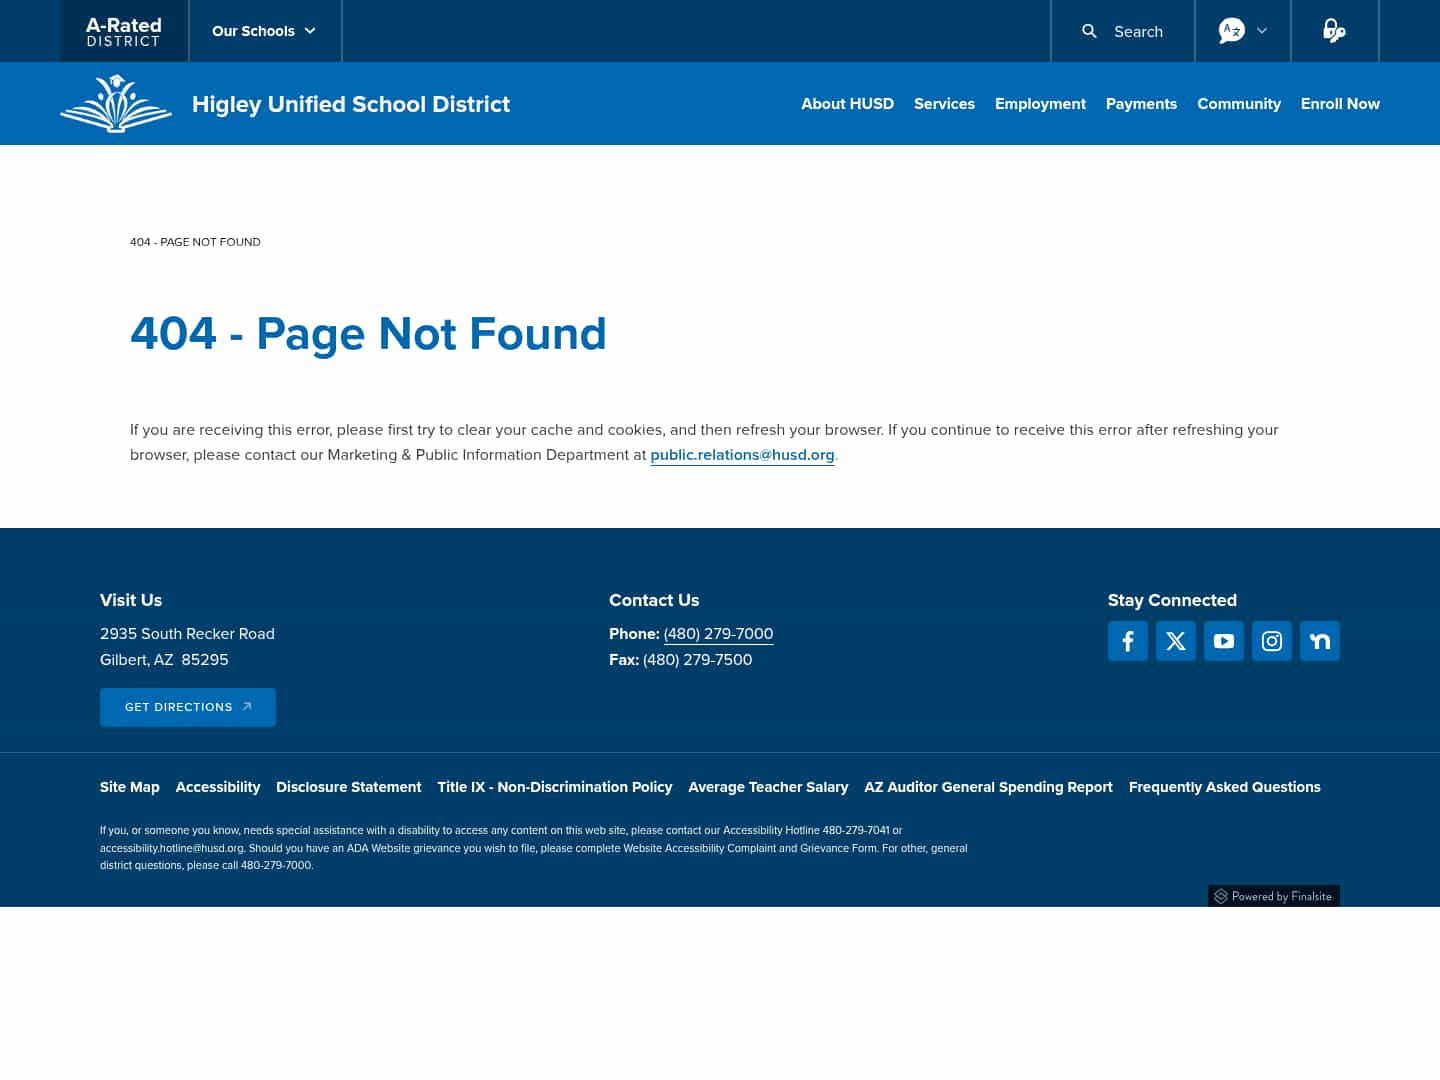Screen dimensions: 1440x1080
Task: Open the Services menu item
Action: point(944,104)
